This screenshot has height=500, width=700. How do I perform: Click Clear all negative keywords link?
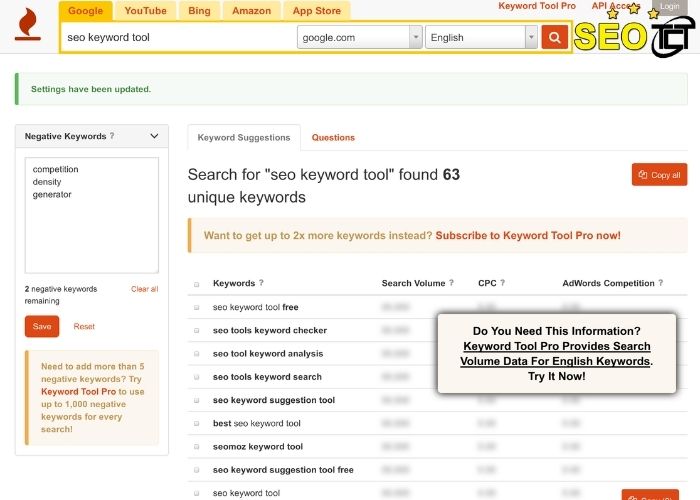point(145,289)
